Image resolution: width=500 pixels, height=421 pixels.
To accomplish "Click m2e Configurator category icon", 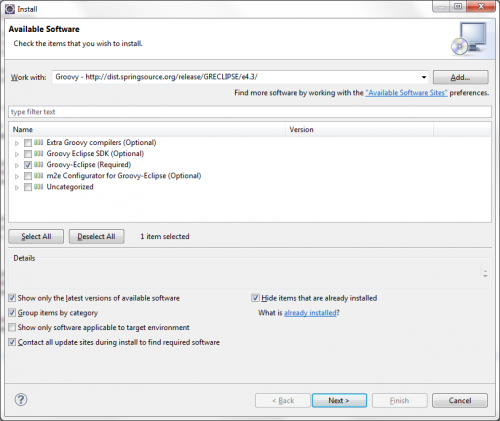I will click(x=39, y=176).
